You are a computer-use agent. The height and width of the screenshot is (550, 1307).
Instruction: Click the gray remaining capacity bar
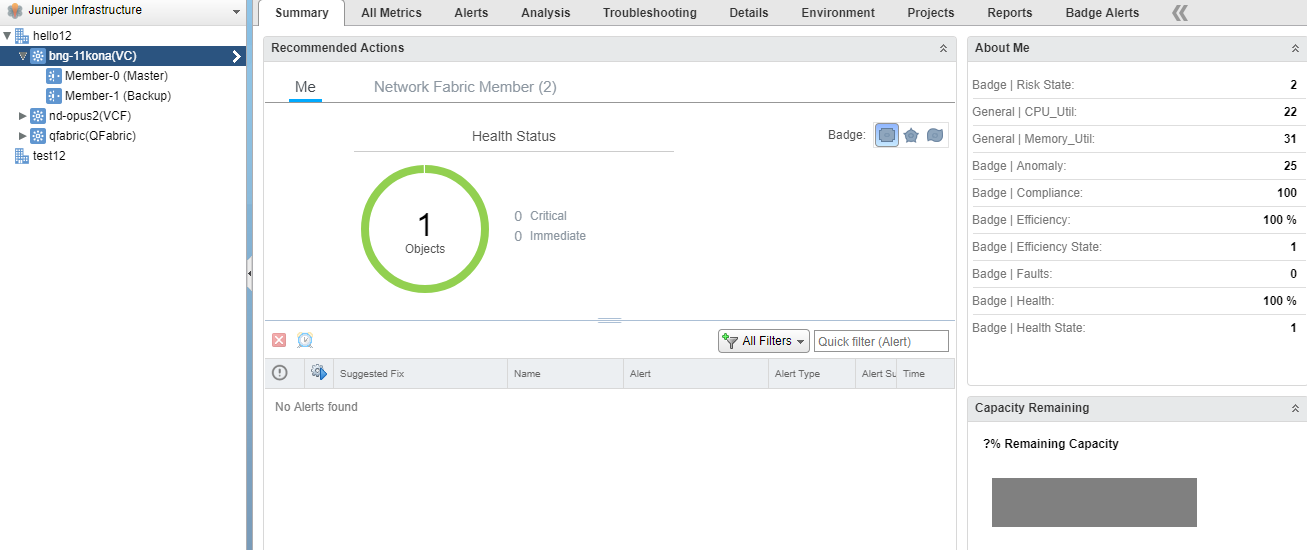[x=1094, y=502]
